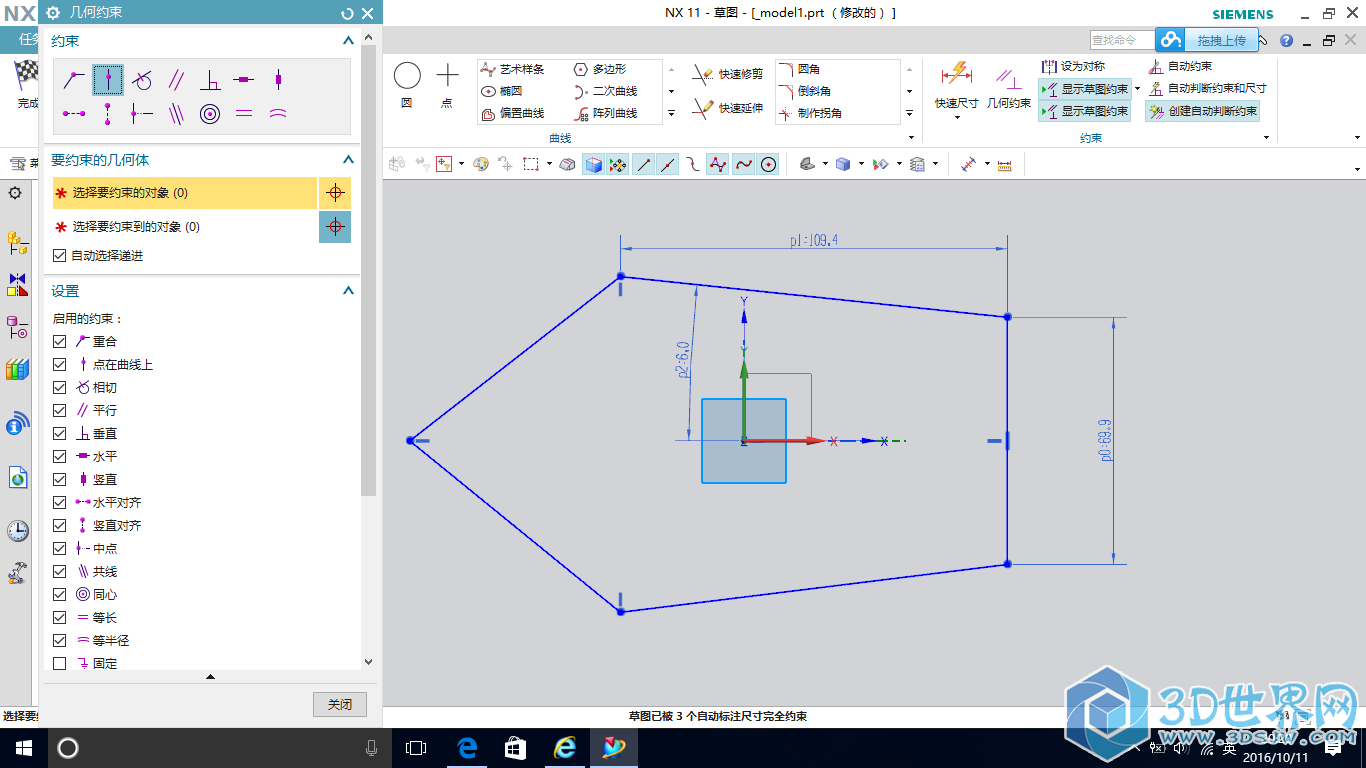Select the Perpendicular constraint icon
Viewport: 1366px width, 768px height.
coord(210,80)
